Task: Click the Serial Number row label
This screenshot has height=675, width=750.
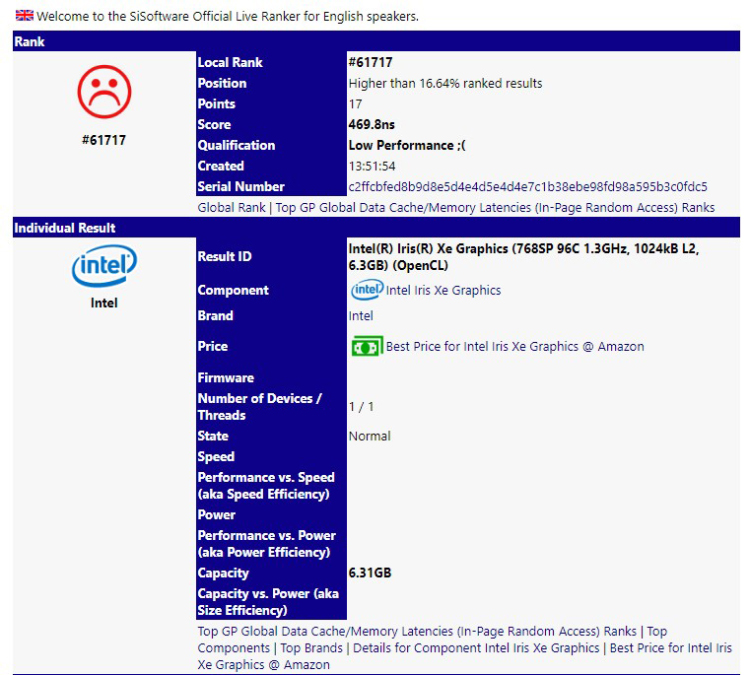Action: (x=241, y=187)
